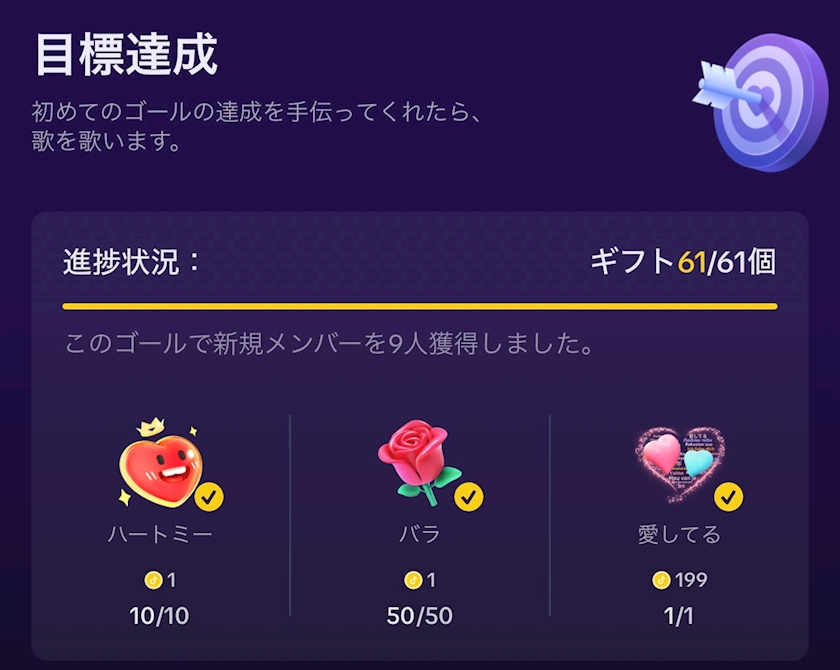The width and height of the screenshot is (840, 670).
Task: Click the coin icon beside 199
Action: (x=661, y=580)
